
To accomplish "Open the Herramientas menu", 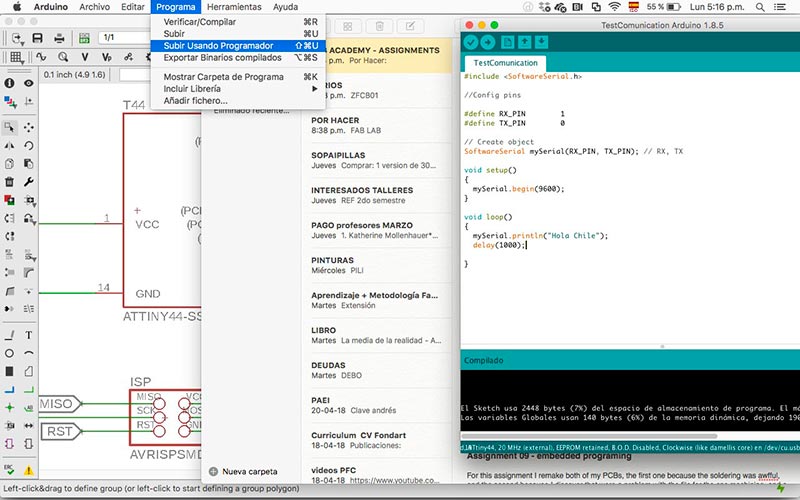I will tap(234, 7).
